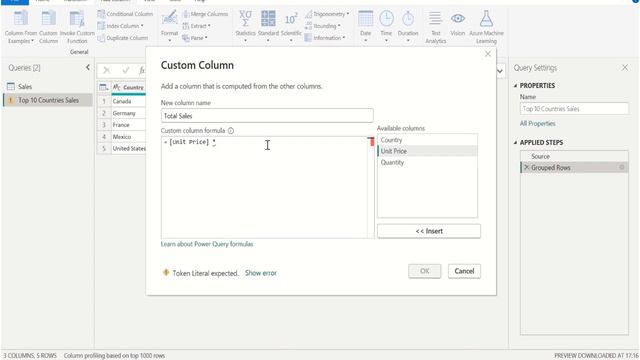Click Azure Machine Learning icon
This screenshot has height=360, width=640.
tap(486, 18)
